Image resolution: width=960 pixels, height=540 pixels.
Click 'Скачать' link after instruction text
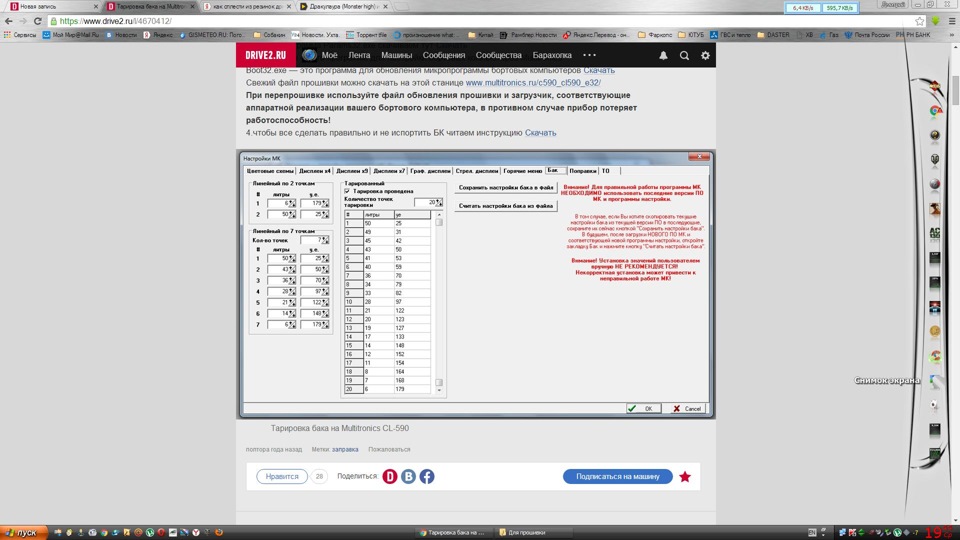[540, 132]
